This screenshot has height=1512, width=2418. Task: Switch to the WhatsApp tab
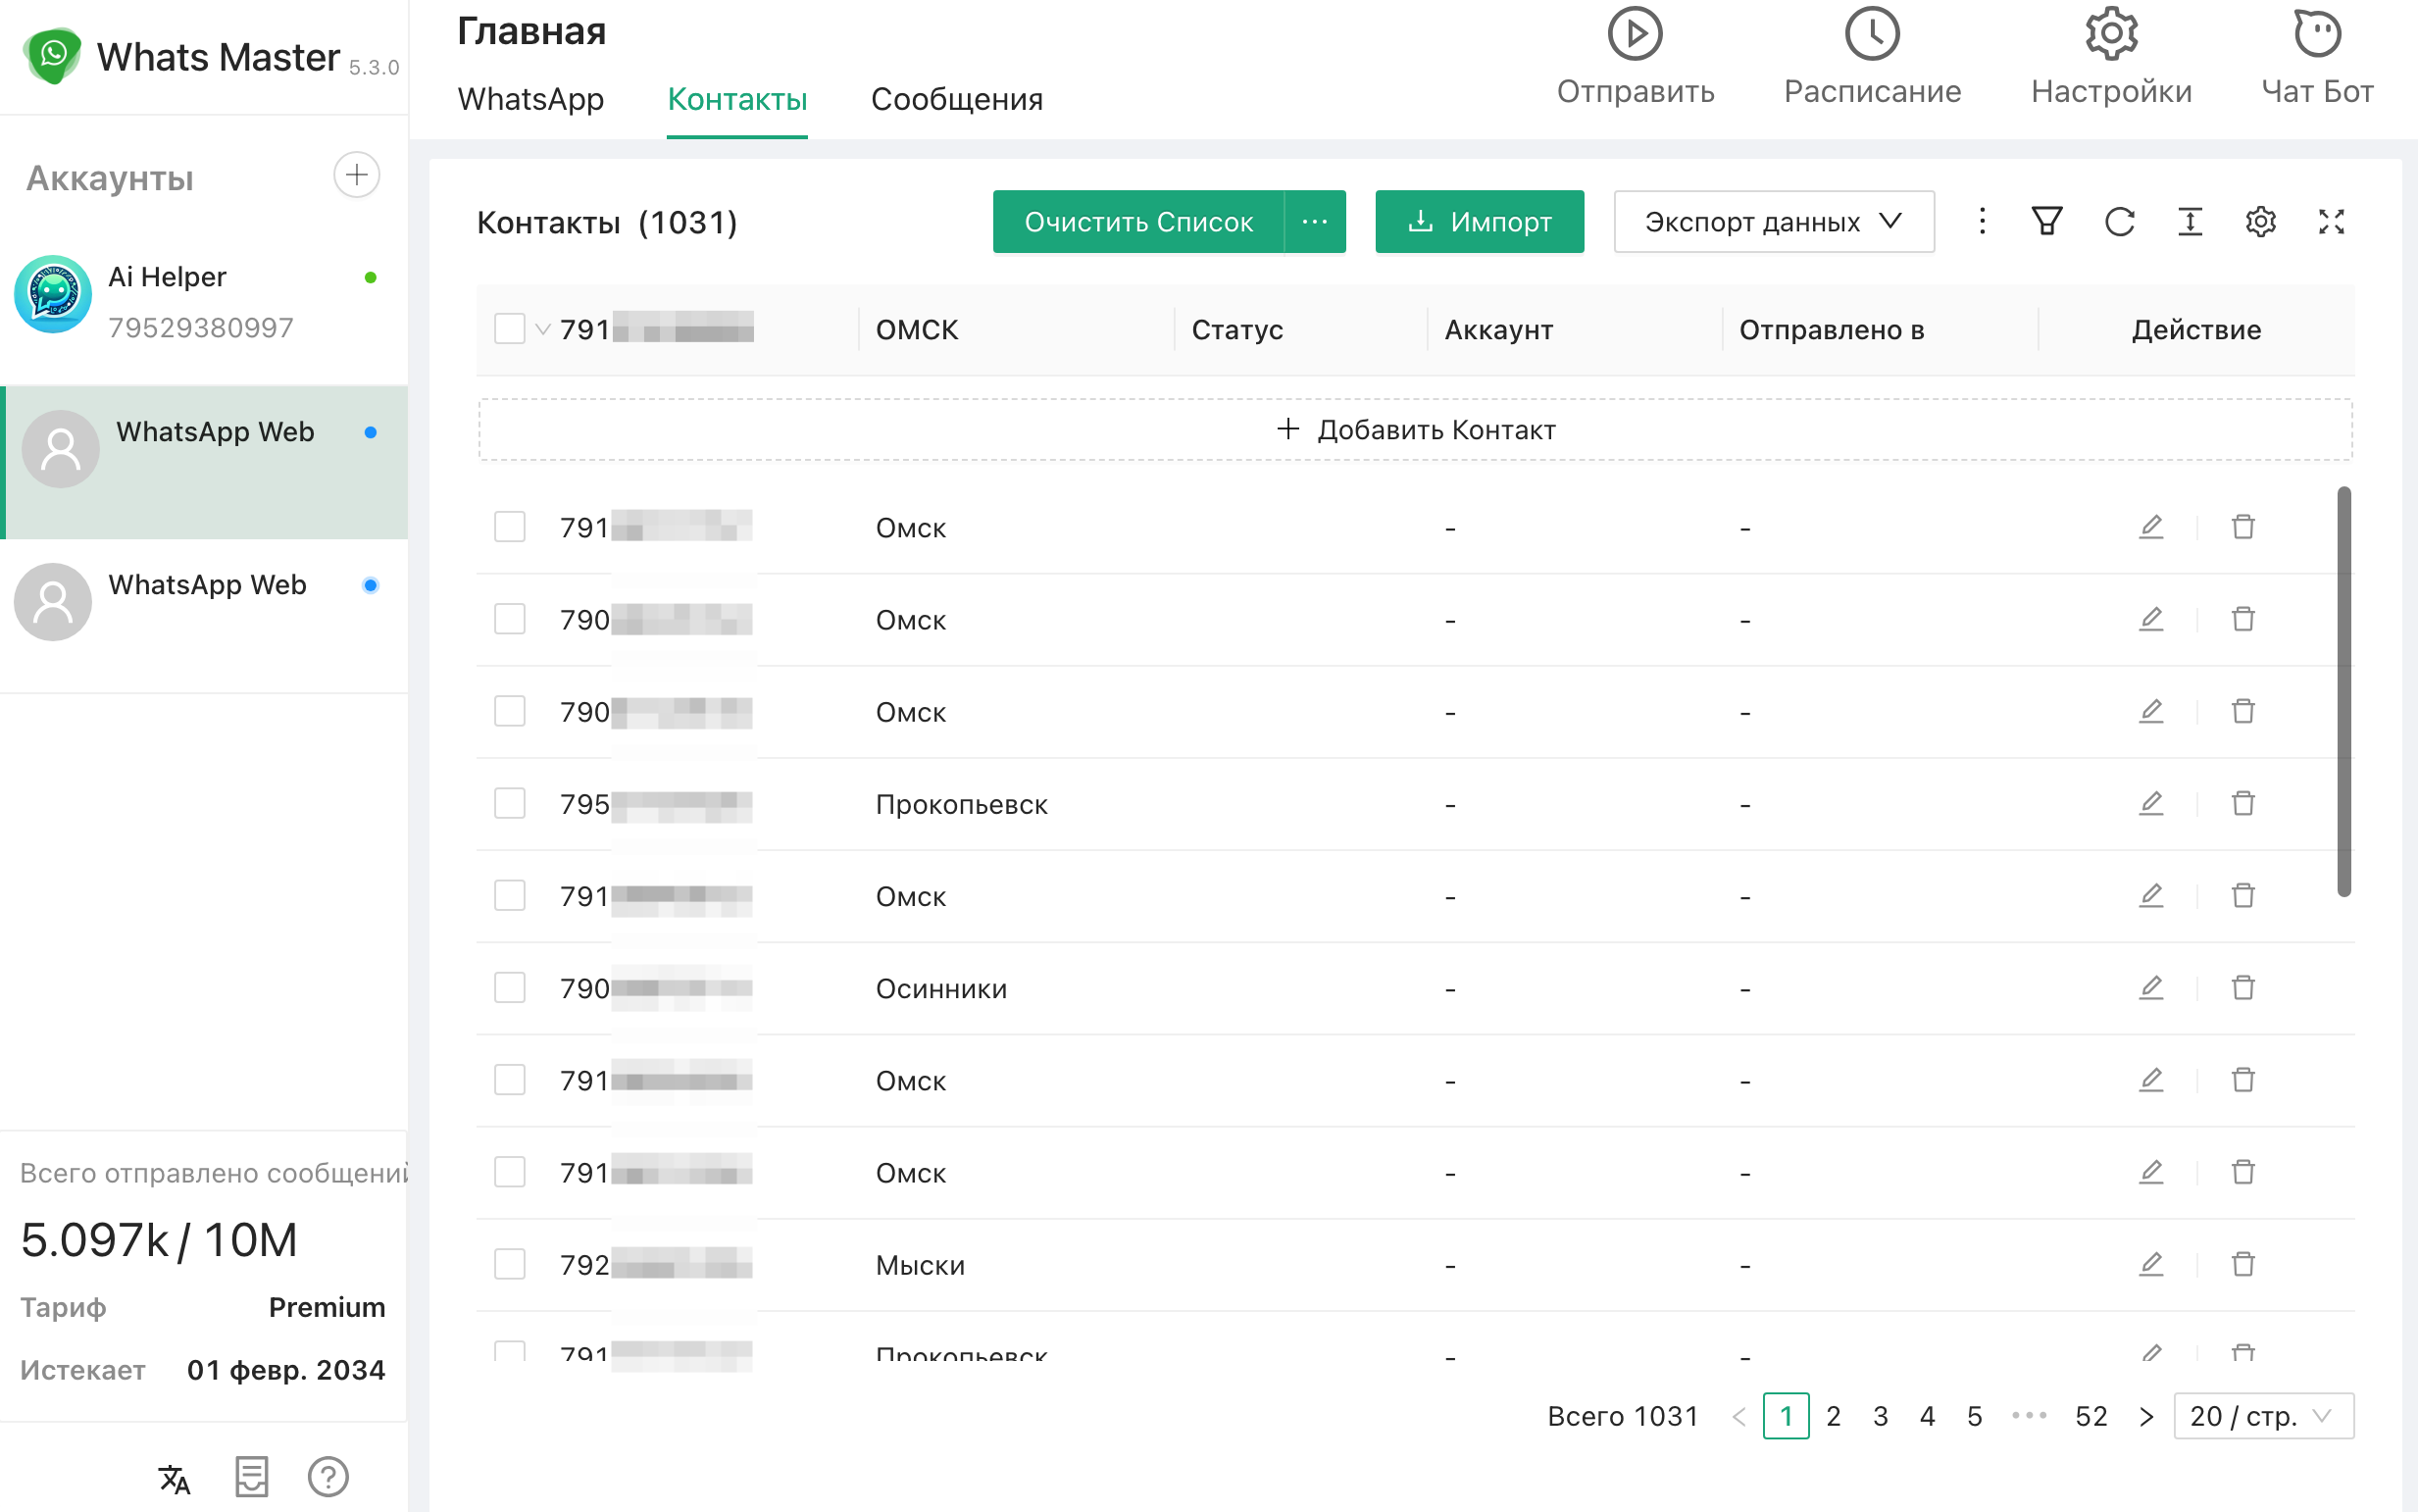click(530, 99)
